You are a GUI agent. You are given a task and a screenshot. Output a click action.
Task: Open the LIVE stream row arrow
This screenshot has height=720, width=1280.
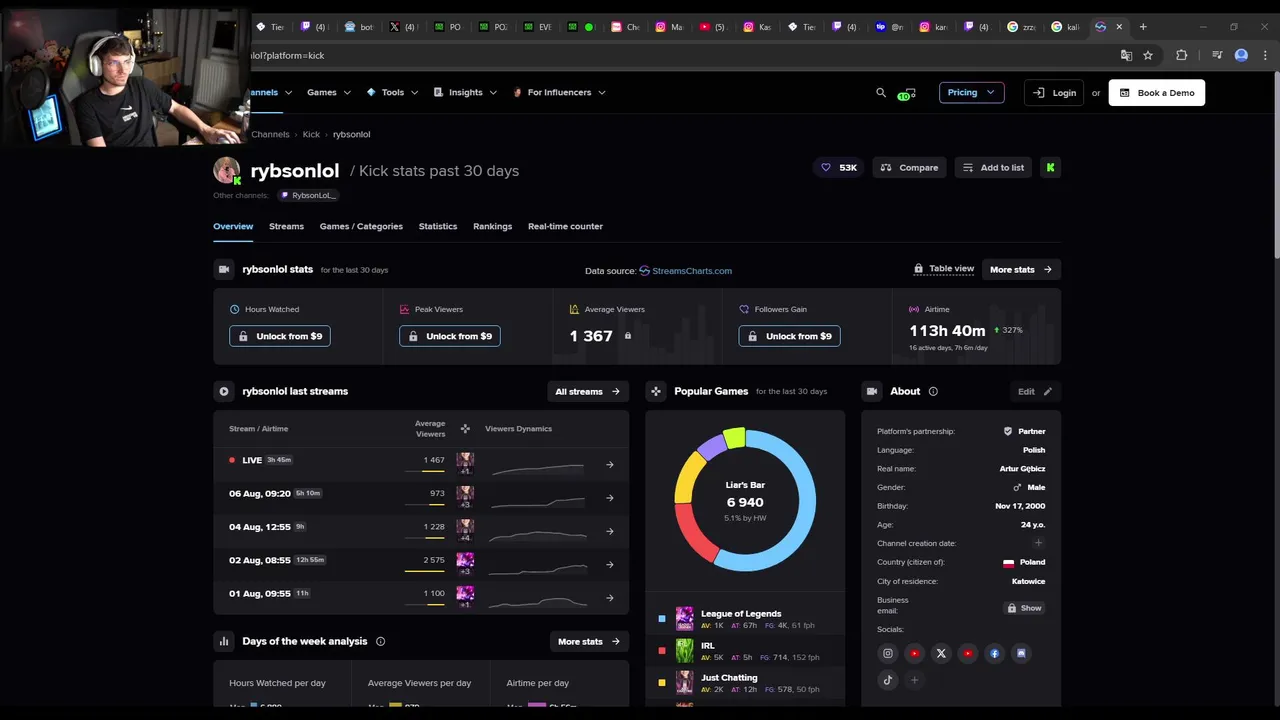pos(610,464)
